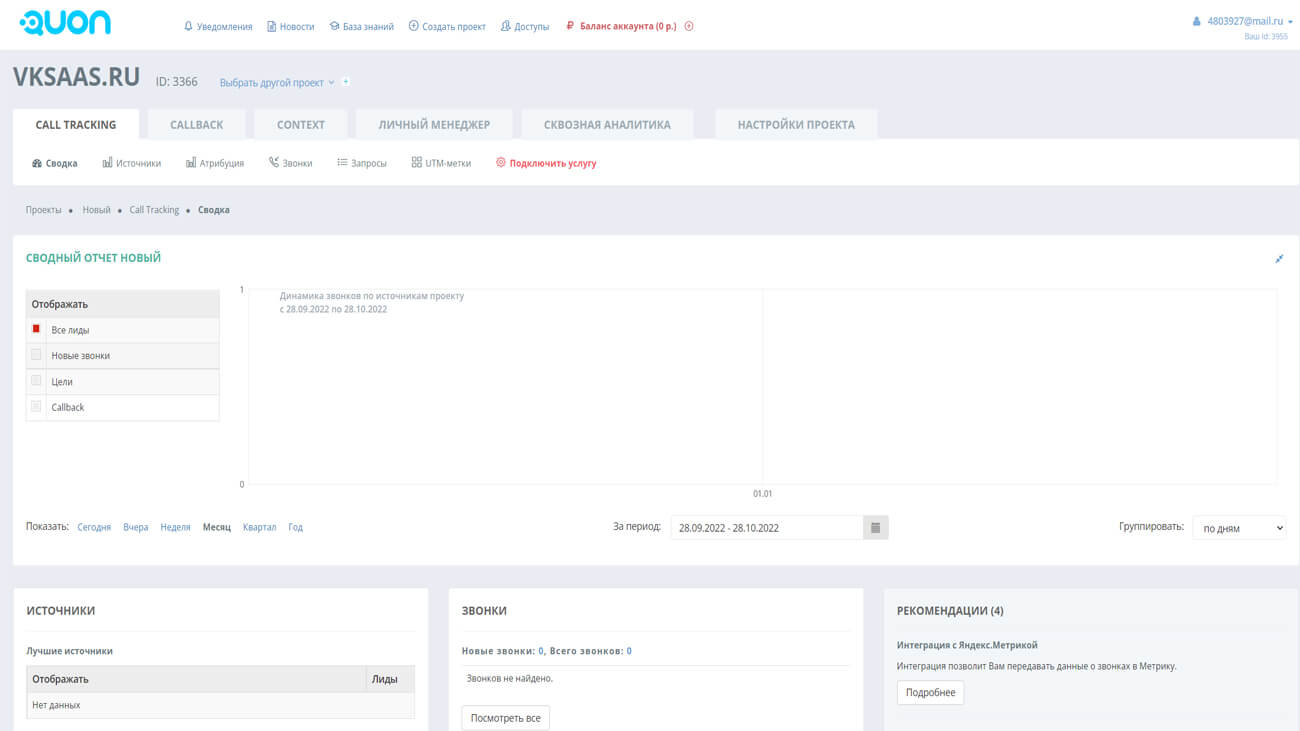Screen dimensions: 1300x731
Task: Click the Посмотреть все button
Action: 505,718
